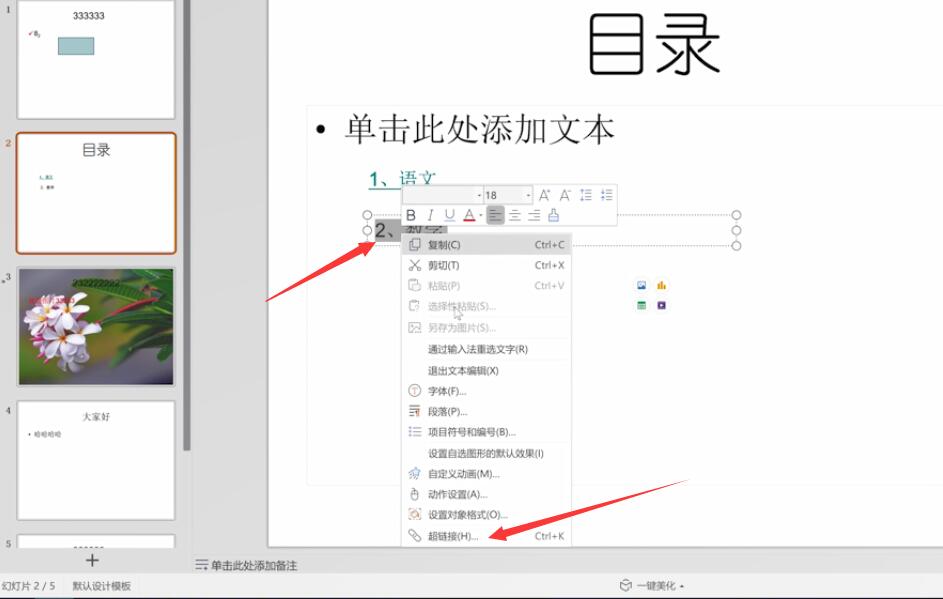The height and width of the screenshot is (599, 943).
Task: Expand the font color dropdown arrow
Action: pos(480,215)
